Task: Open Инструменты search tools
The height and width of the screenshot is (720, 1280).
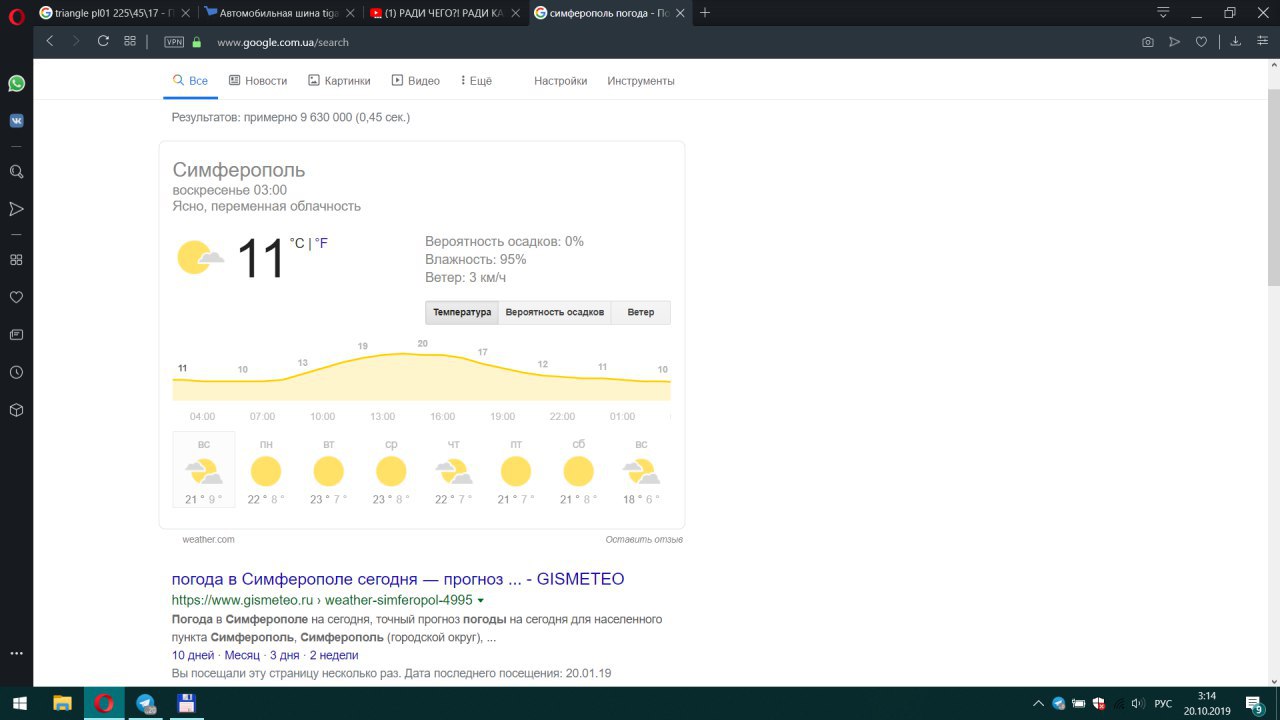Action: pyautogui.click(x=641, y=81)
